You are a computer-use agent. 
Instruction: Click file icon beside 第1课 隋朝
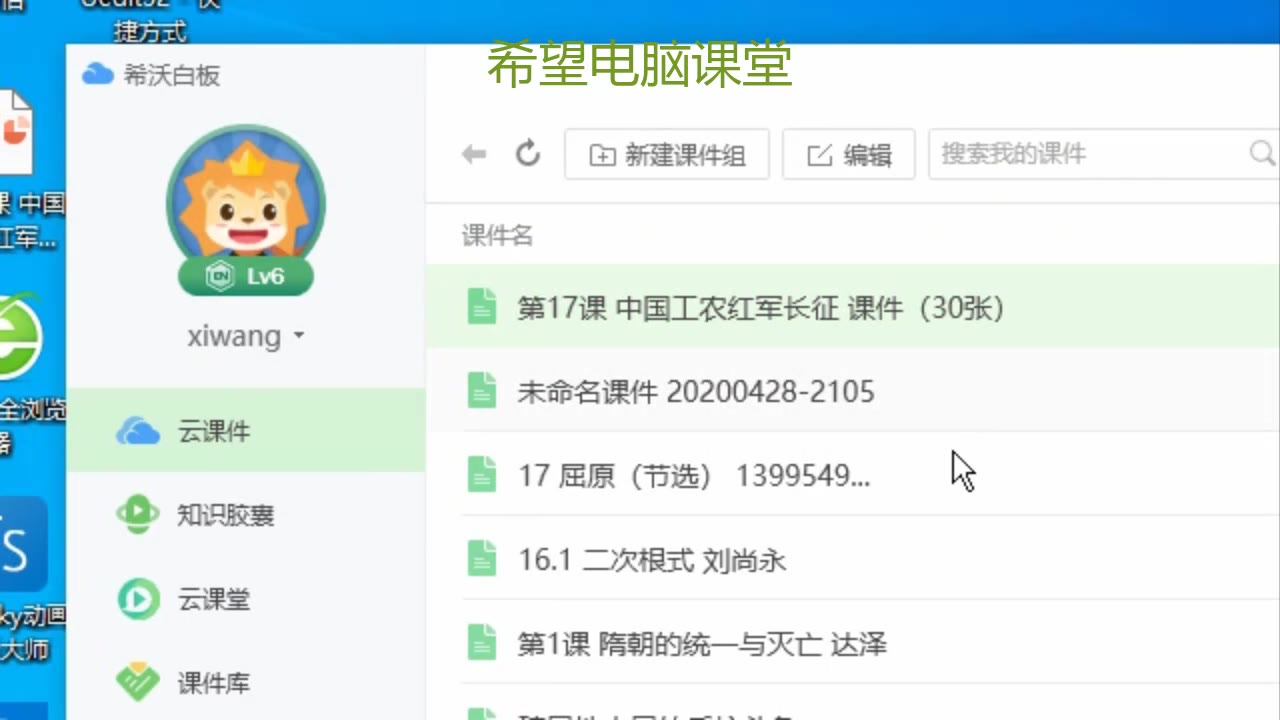point(482,643)
